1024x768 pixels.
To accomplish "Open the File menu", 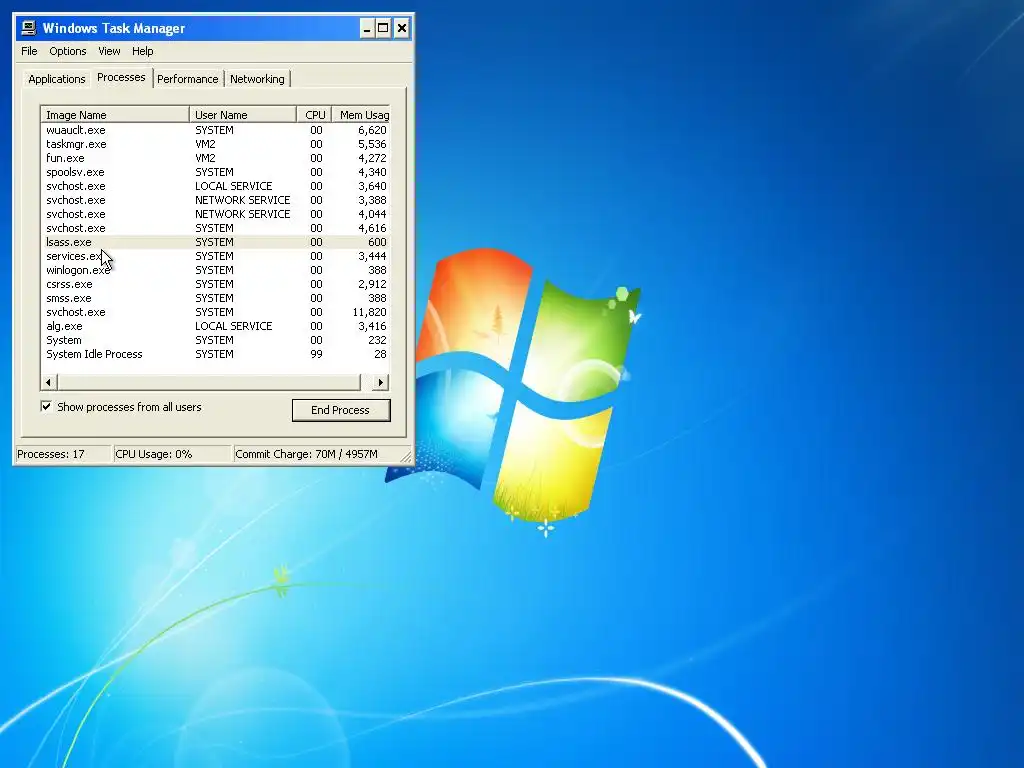I will 29,51.
